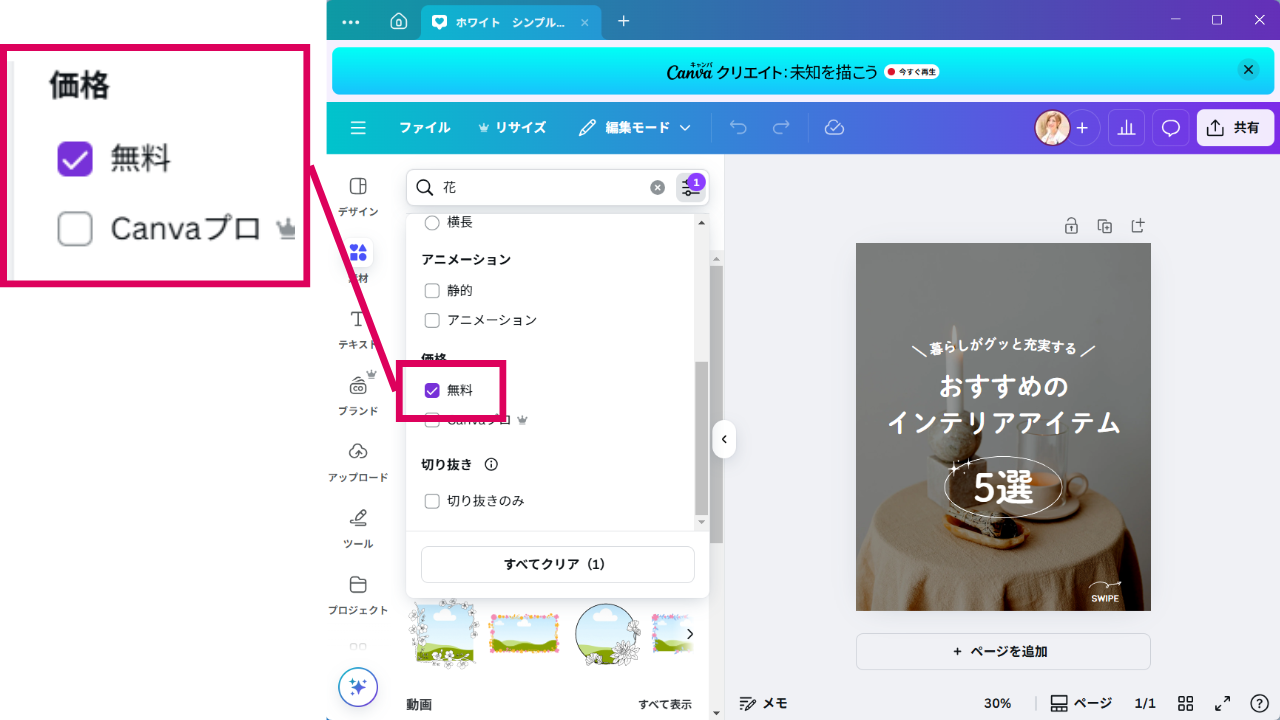Collapse the side panel with arrow handle
The width and height of the screenshot is (1280, 720).
pos(724,439)
